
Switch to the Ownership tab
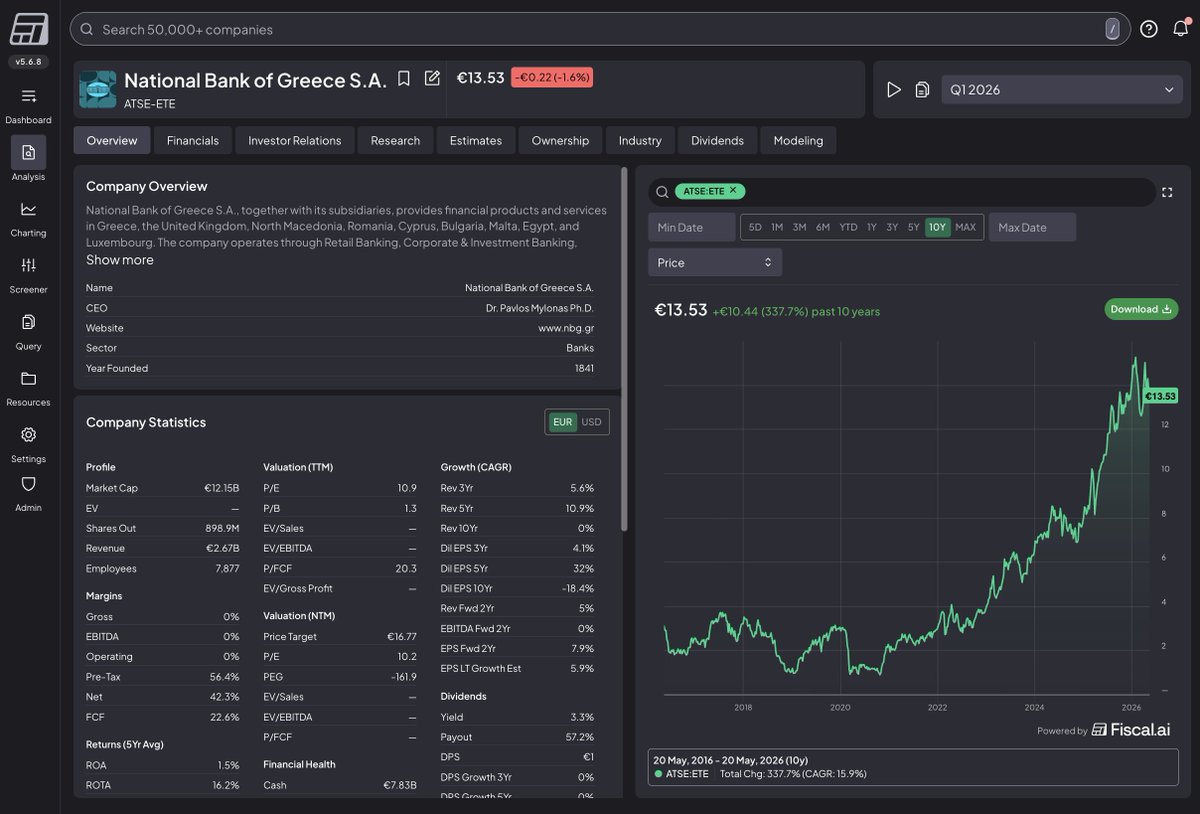[561, 141]
